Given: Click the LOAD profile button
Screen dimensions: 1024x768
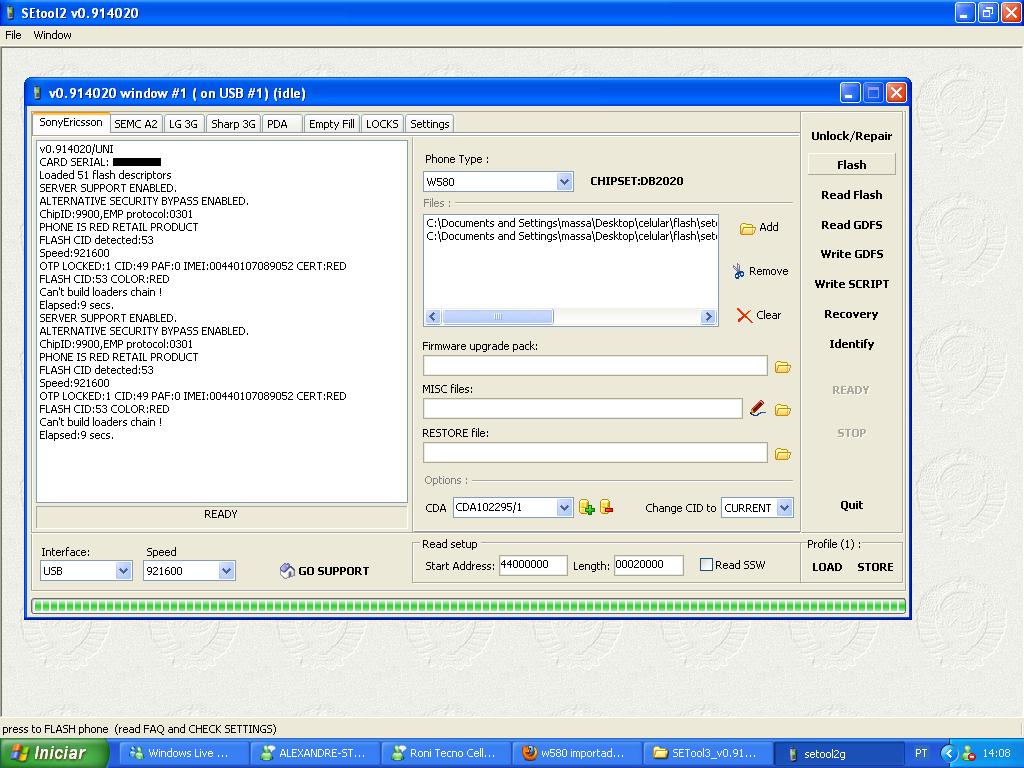Looking at the screenshot, I should 827,567.
